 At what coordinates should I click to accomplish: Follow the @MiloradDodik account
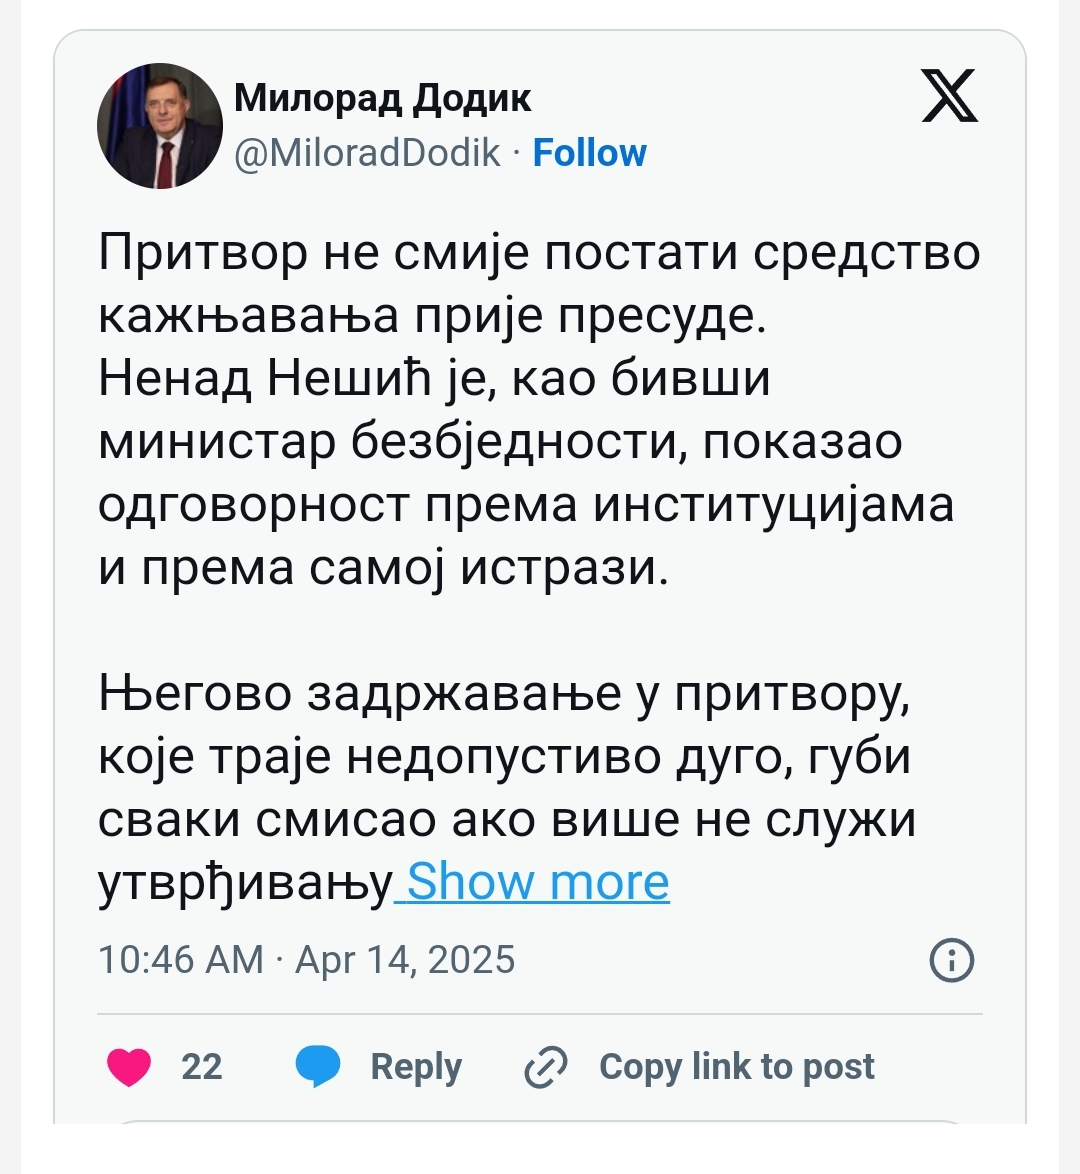589,153
